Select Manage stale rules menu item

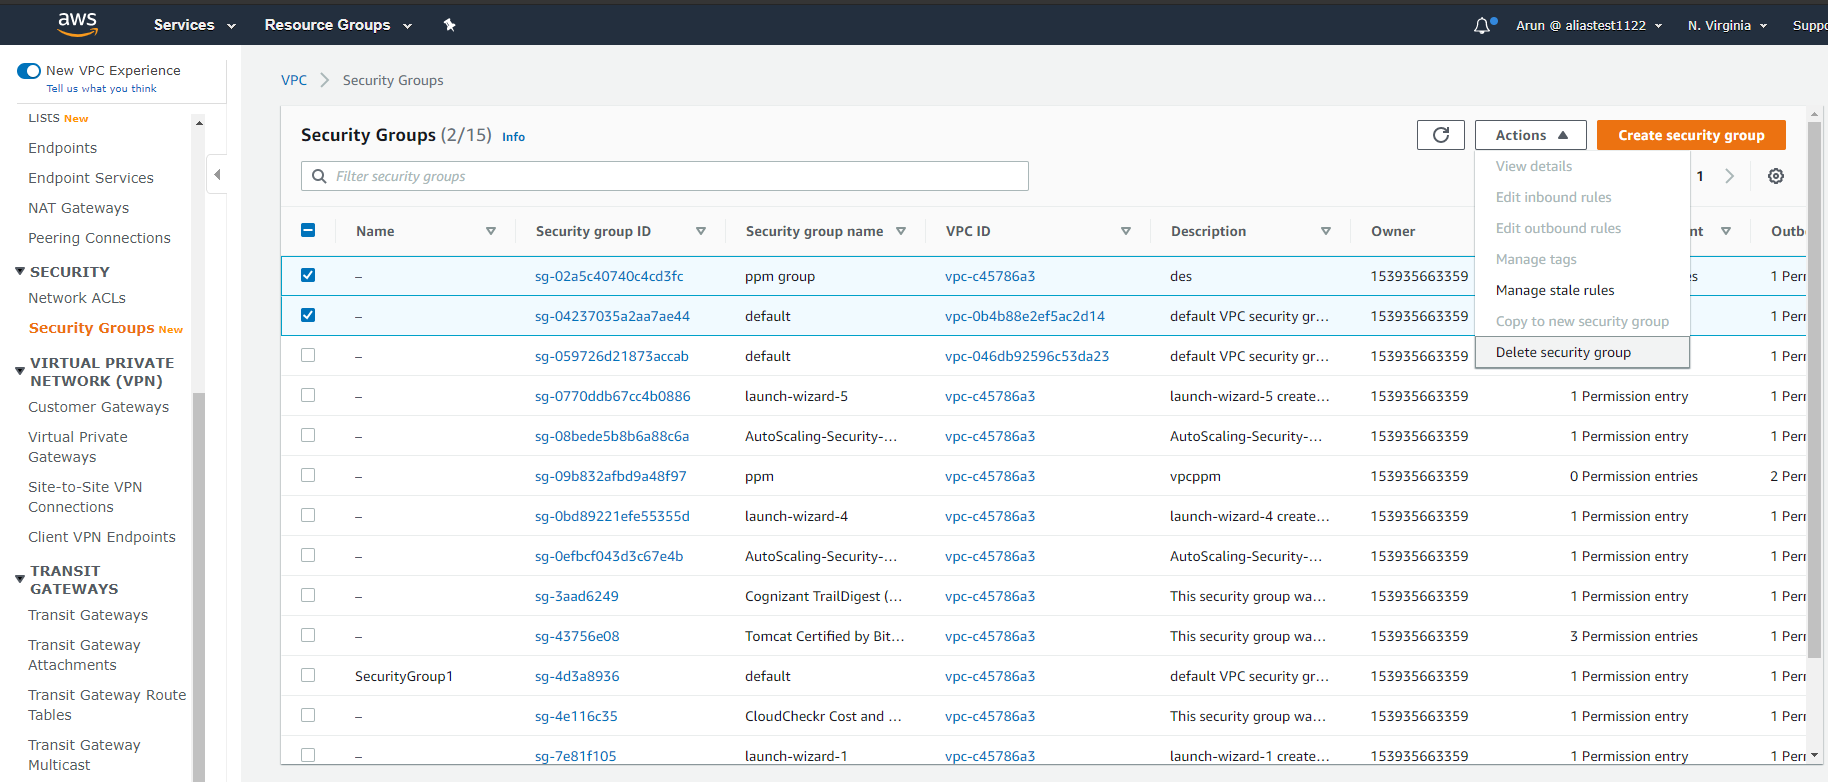tap(1555, 290)
